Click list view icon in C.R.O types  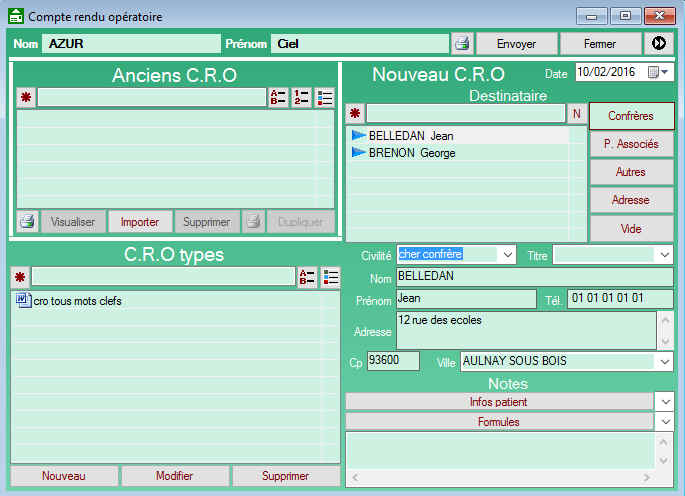point(328,277)
